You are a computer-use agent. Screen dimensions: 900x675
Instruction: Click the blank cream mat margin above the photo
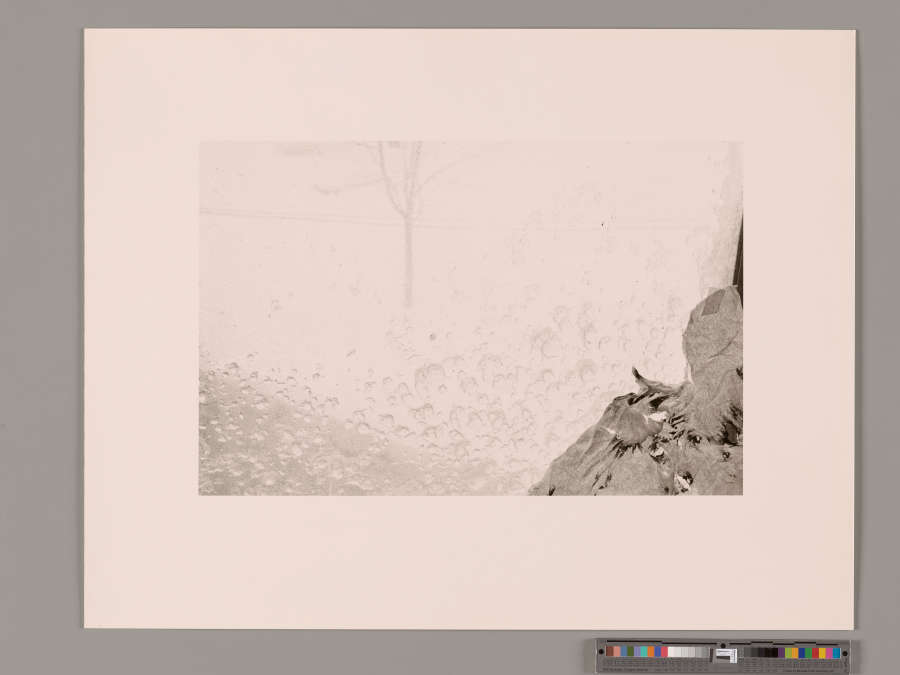470,85
